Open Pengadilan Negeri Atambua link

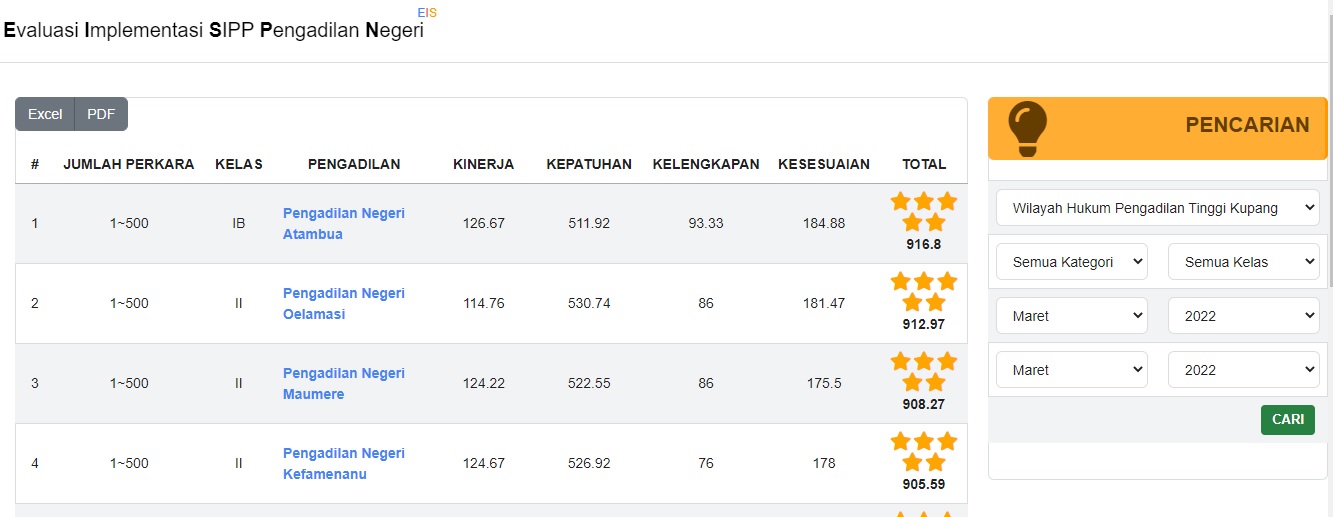(344, 224)
